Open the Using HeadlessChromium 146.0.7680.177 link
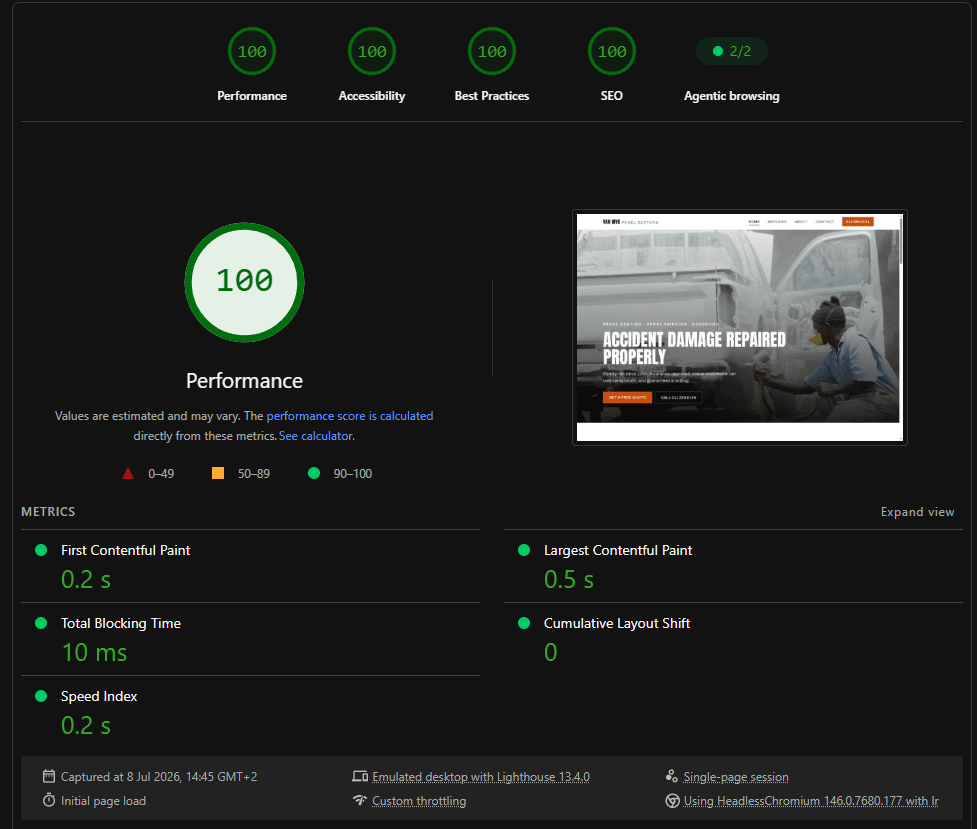The height and width of the screenshot is (829, 977). click(811, 801)
